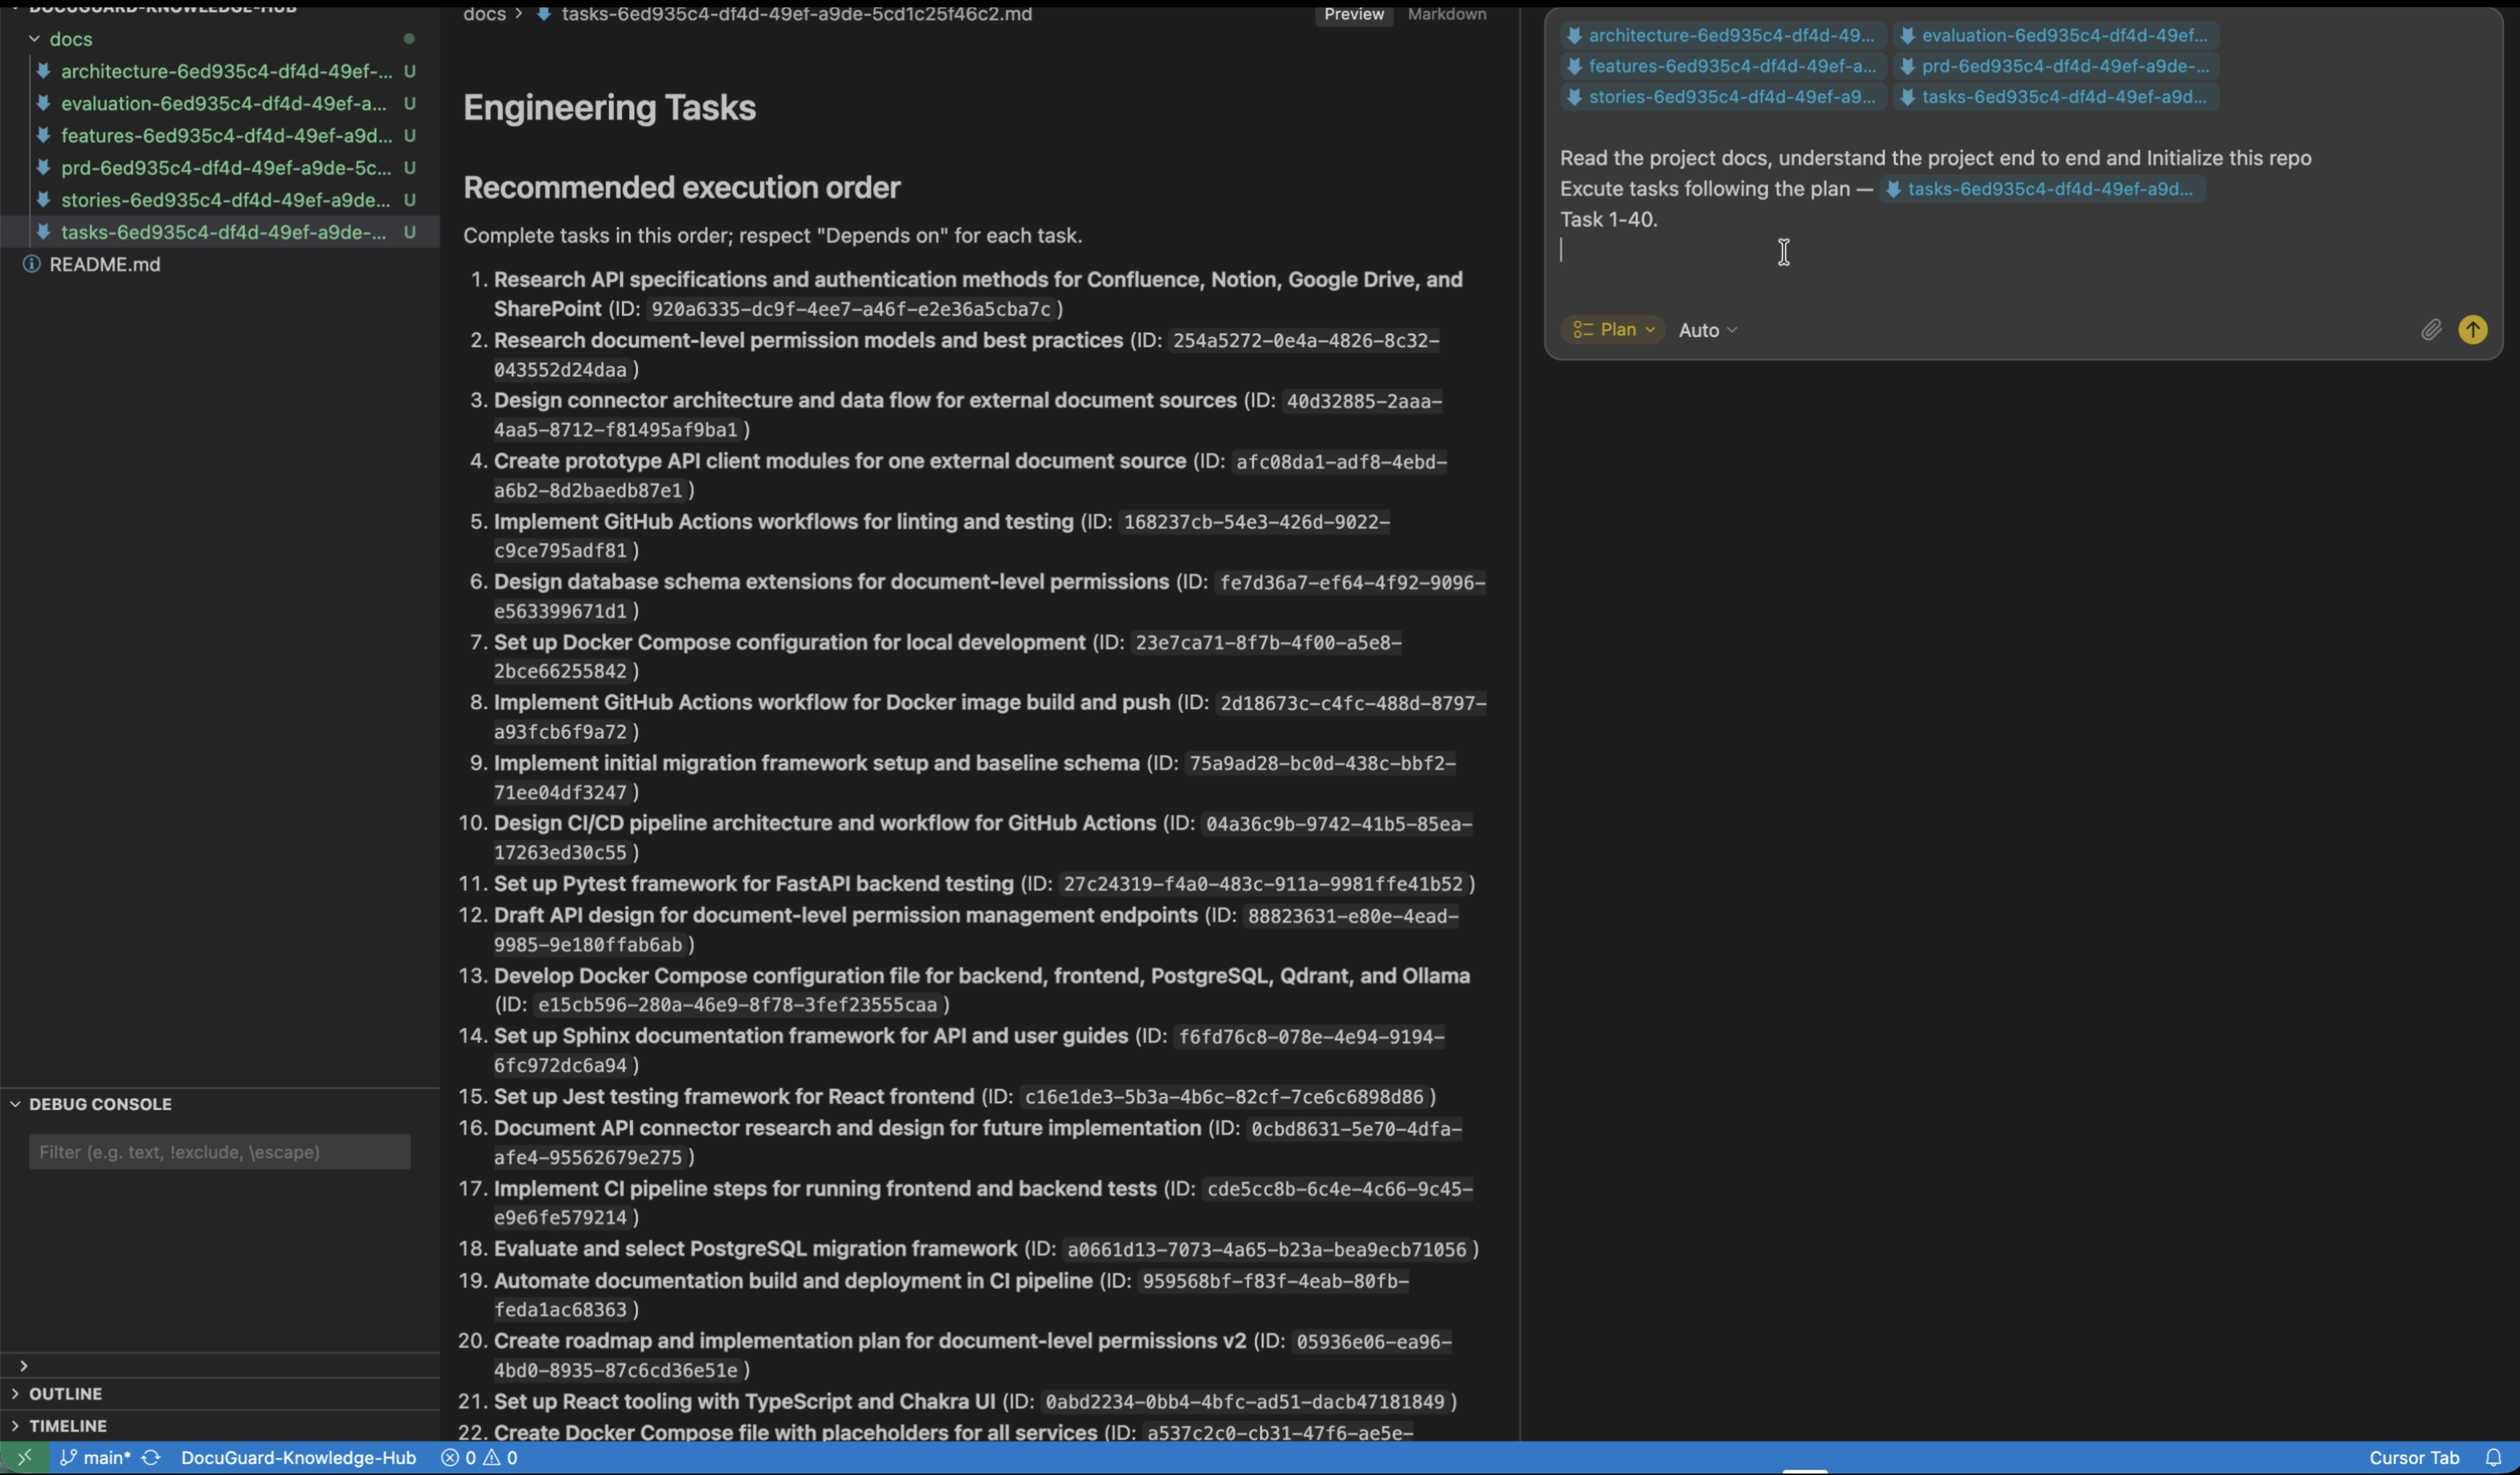Click 'Evaluate and select PostgreSQL migration framework' task
Screen dimensions: 2520x1475
click(x=755, y=1248)
